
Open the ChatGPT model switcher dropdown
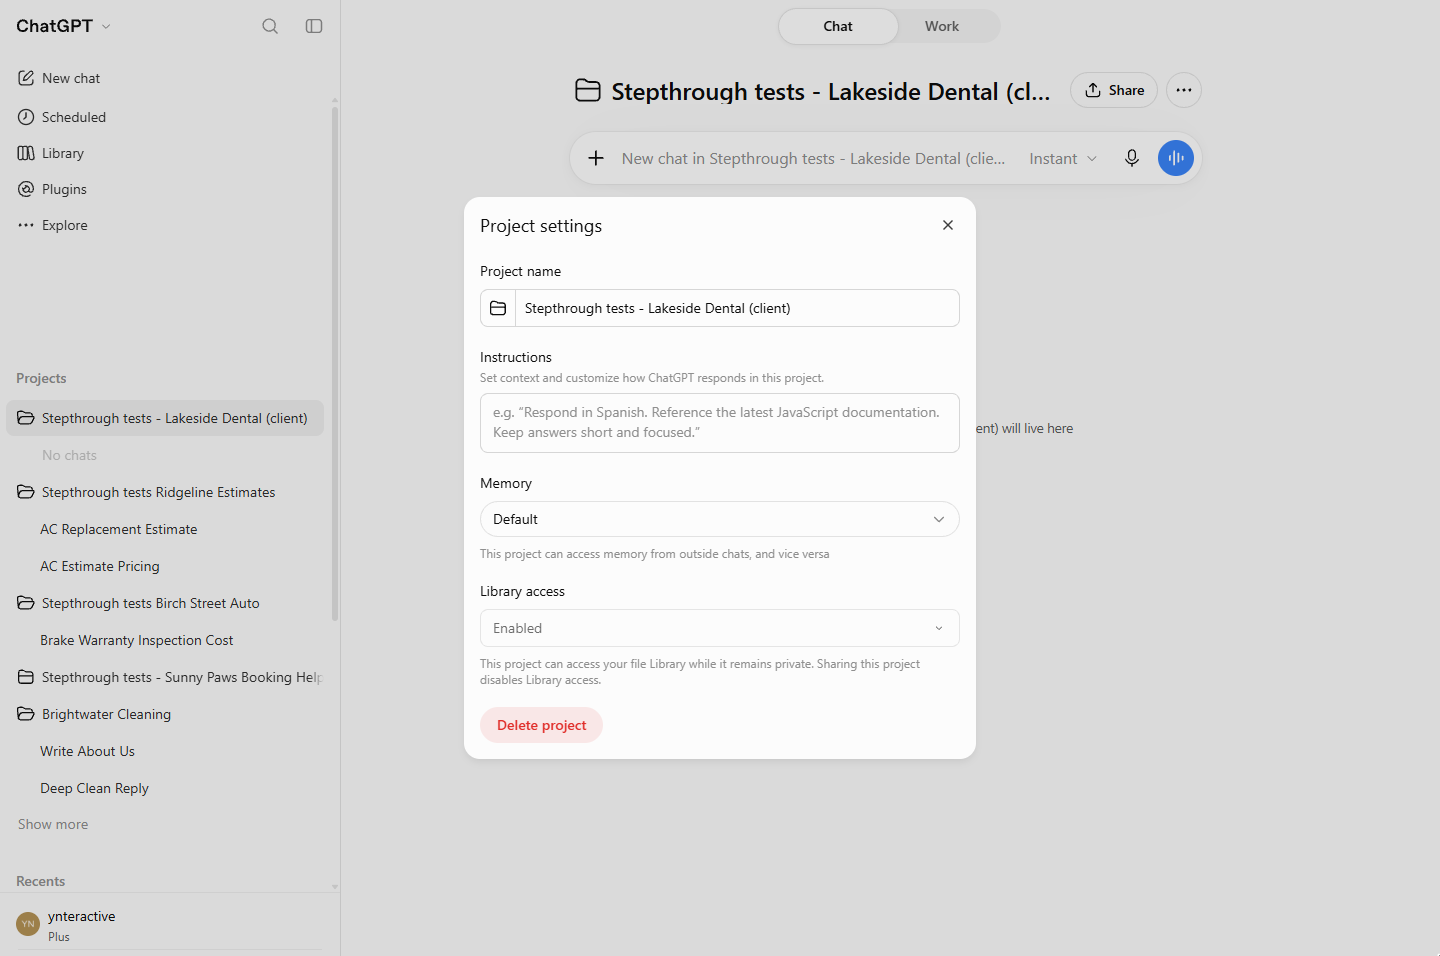point(63,26)
